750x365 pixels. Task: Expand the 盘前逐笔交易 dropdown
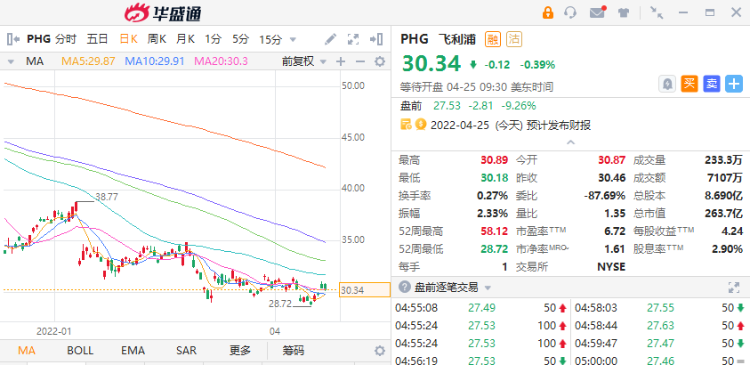(x=487, y=288)
